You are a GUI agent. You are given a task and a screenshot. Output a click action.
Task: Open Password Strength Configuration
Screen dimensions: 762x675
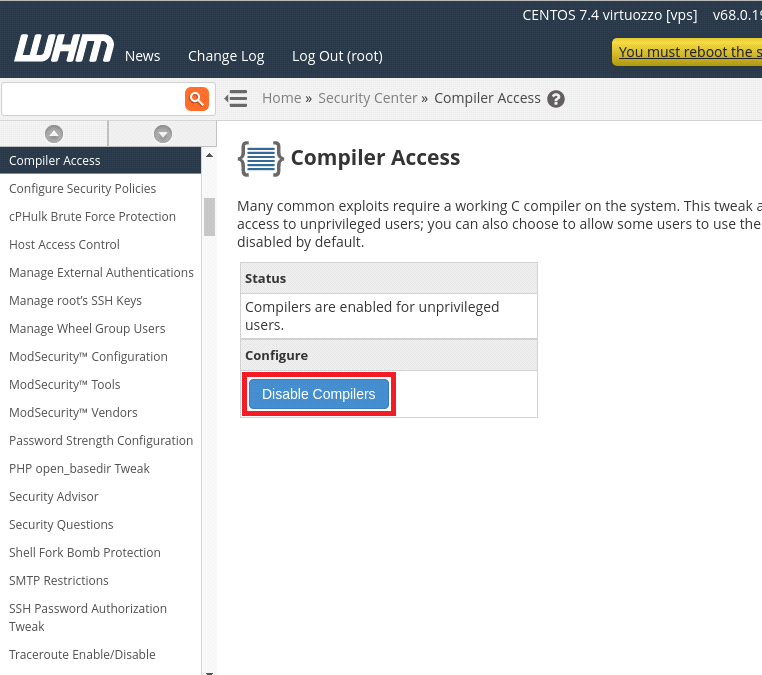[101, 441]
